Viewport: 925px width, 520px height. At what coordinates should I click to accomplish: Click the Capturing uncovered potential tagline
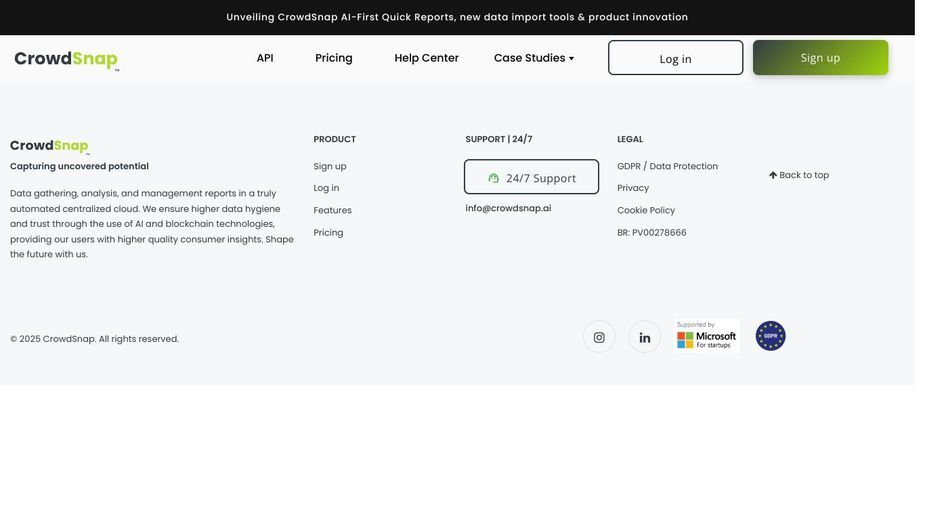pos(79,166)
